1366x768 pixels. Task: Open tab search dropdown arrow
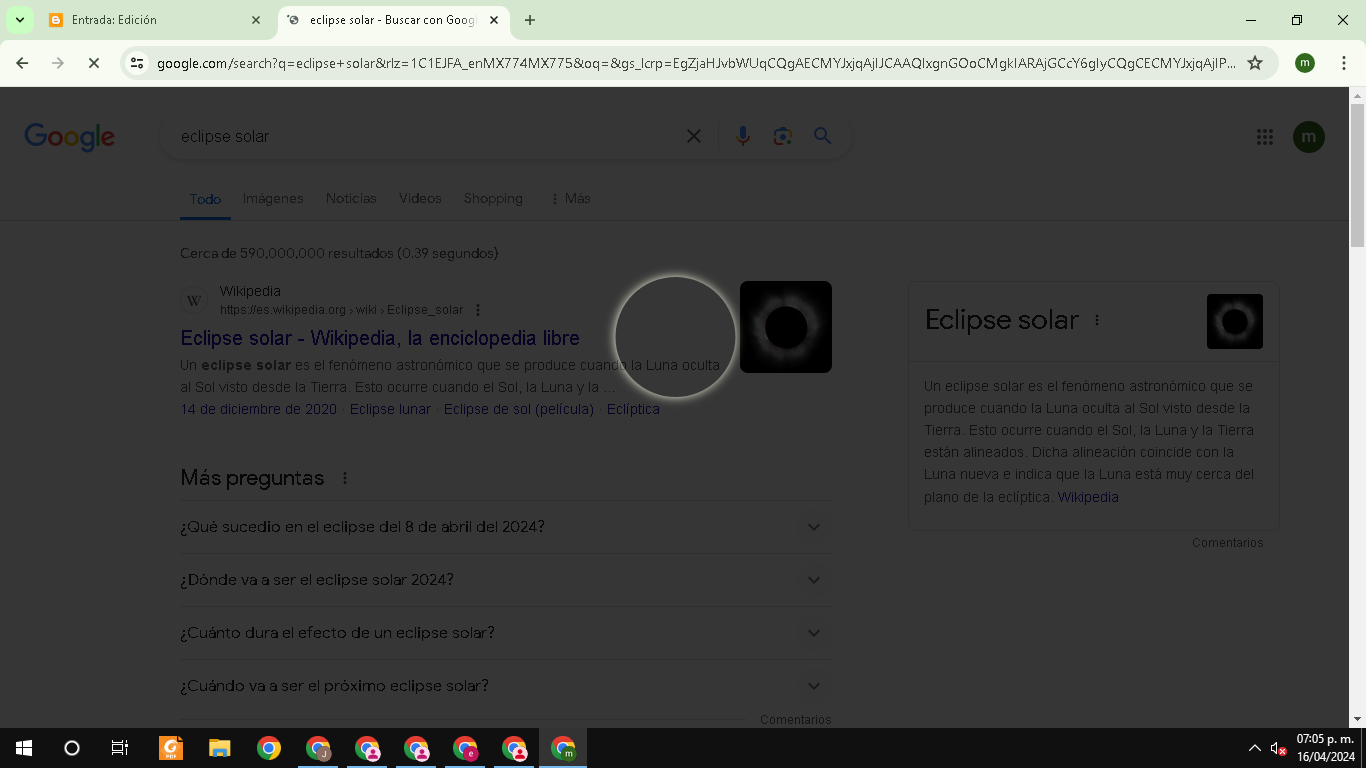pos(19,20)
